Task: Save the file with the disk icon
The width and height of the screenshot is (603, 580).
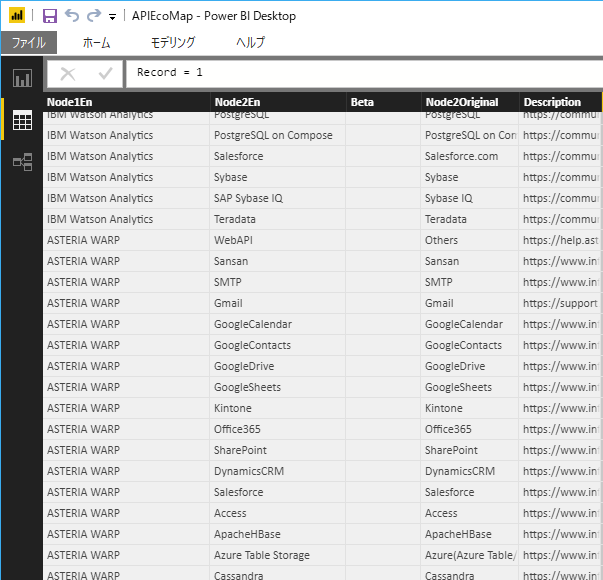Action: tap(50, 16)
